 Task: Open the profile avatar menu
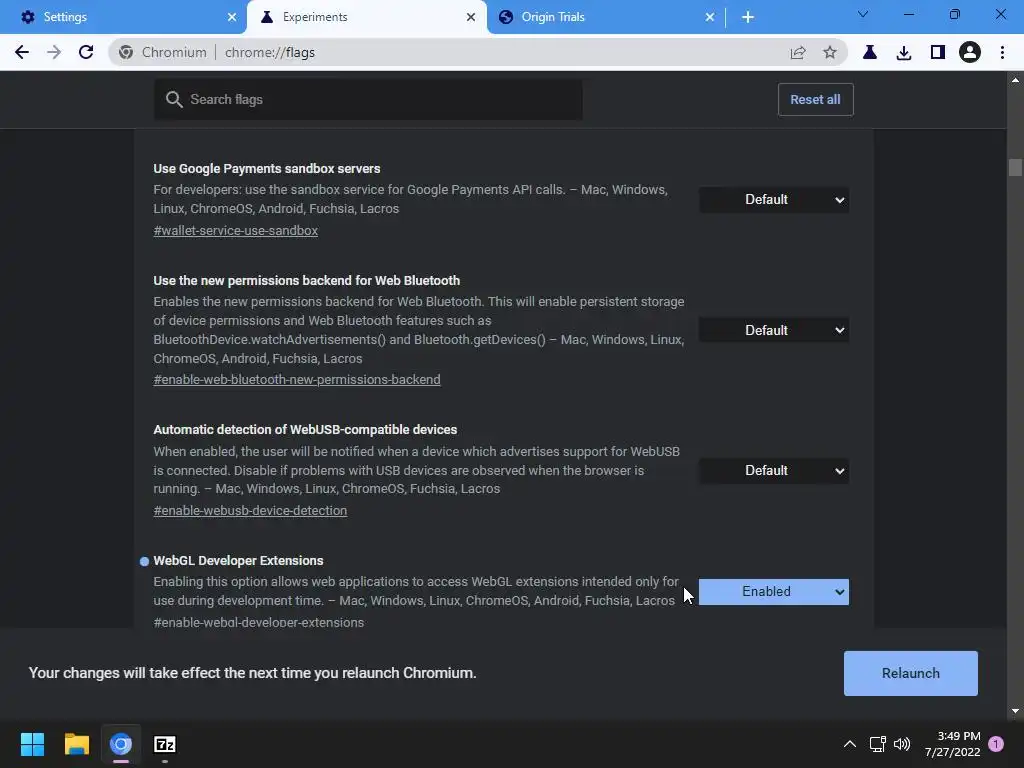tap(970, 52)
